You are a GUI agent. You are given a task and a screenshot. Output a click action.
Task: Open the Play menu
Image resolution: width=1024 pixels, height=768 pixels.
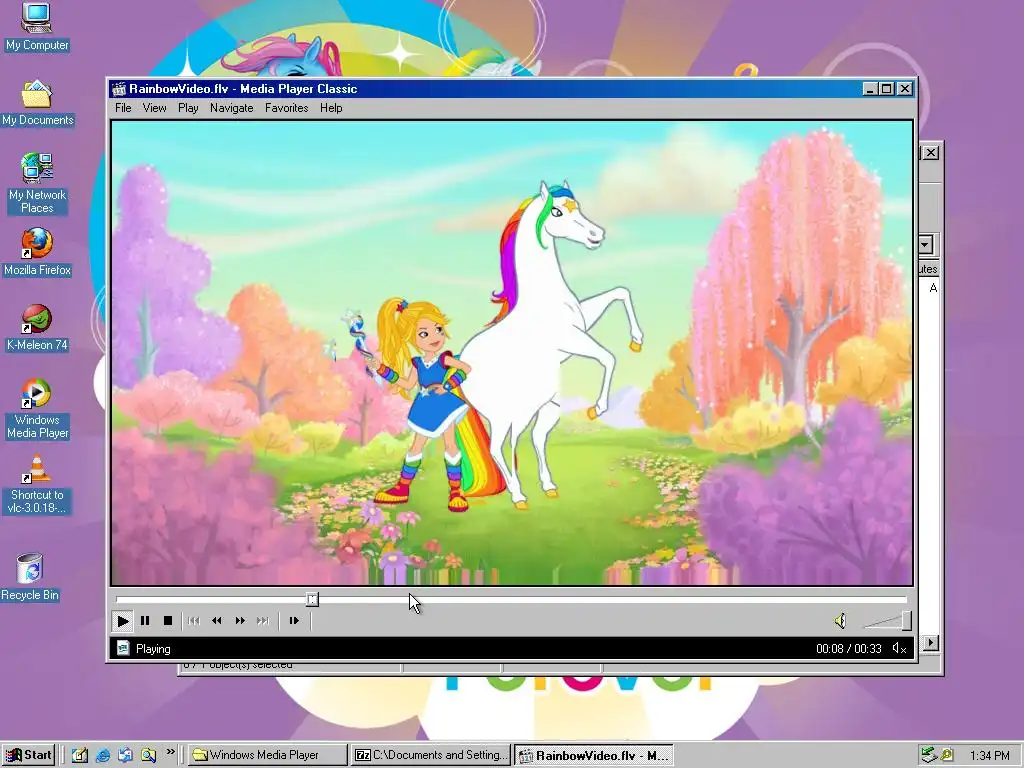(x=188, y=108)
